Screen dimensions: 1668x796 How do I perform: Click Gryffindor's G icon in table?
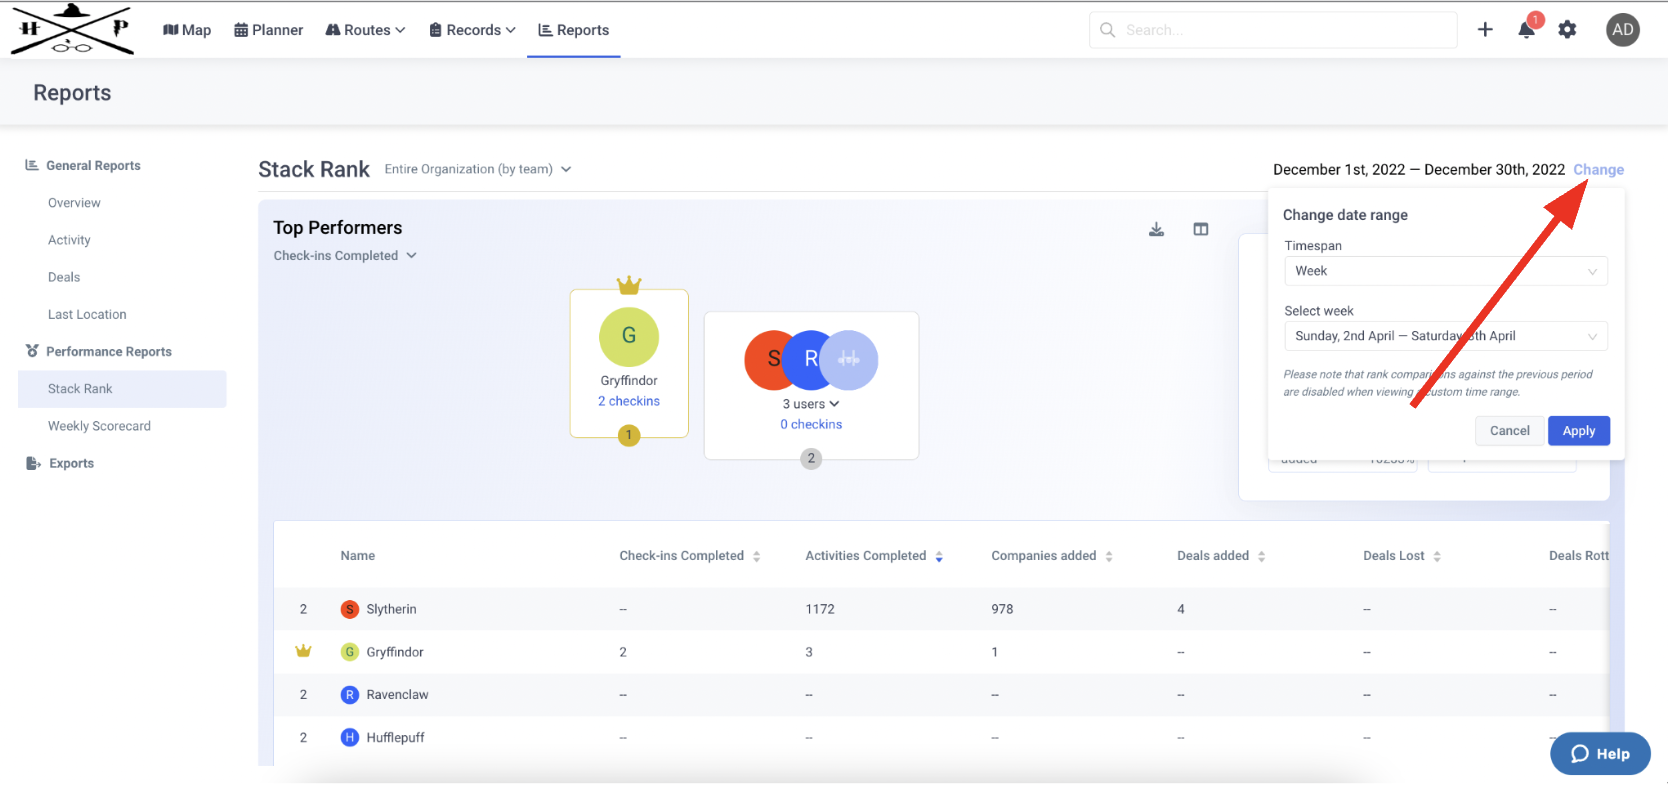[350, 652]
